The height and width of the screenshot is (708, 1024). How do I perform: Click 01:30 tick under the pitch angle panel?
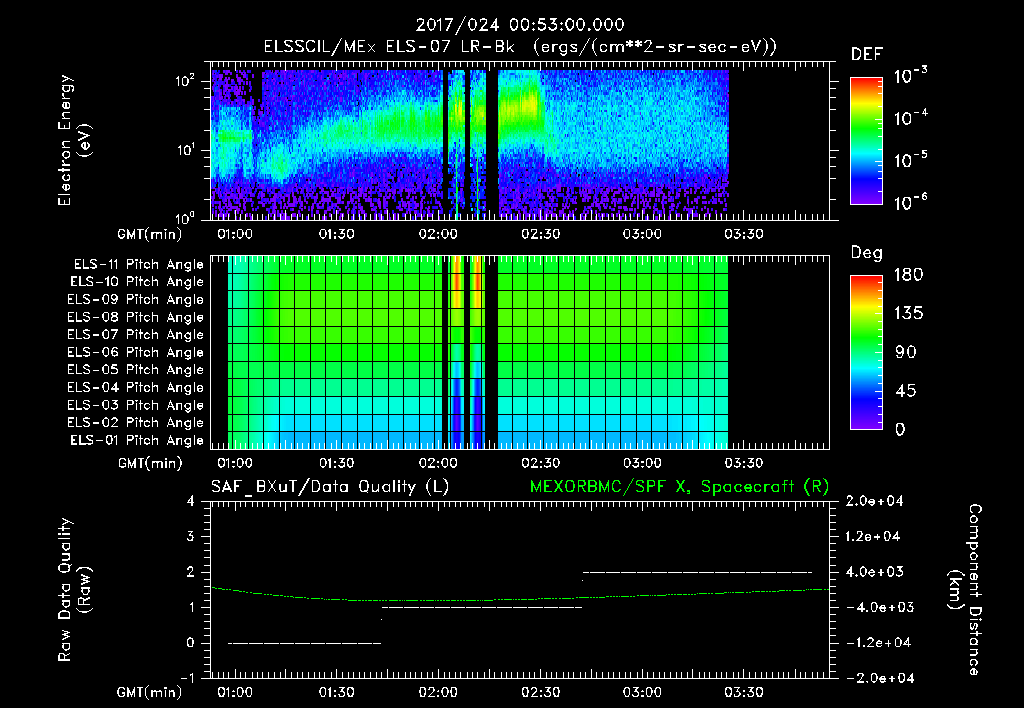coord(336,464)
